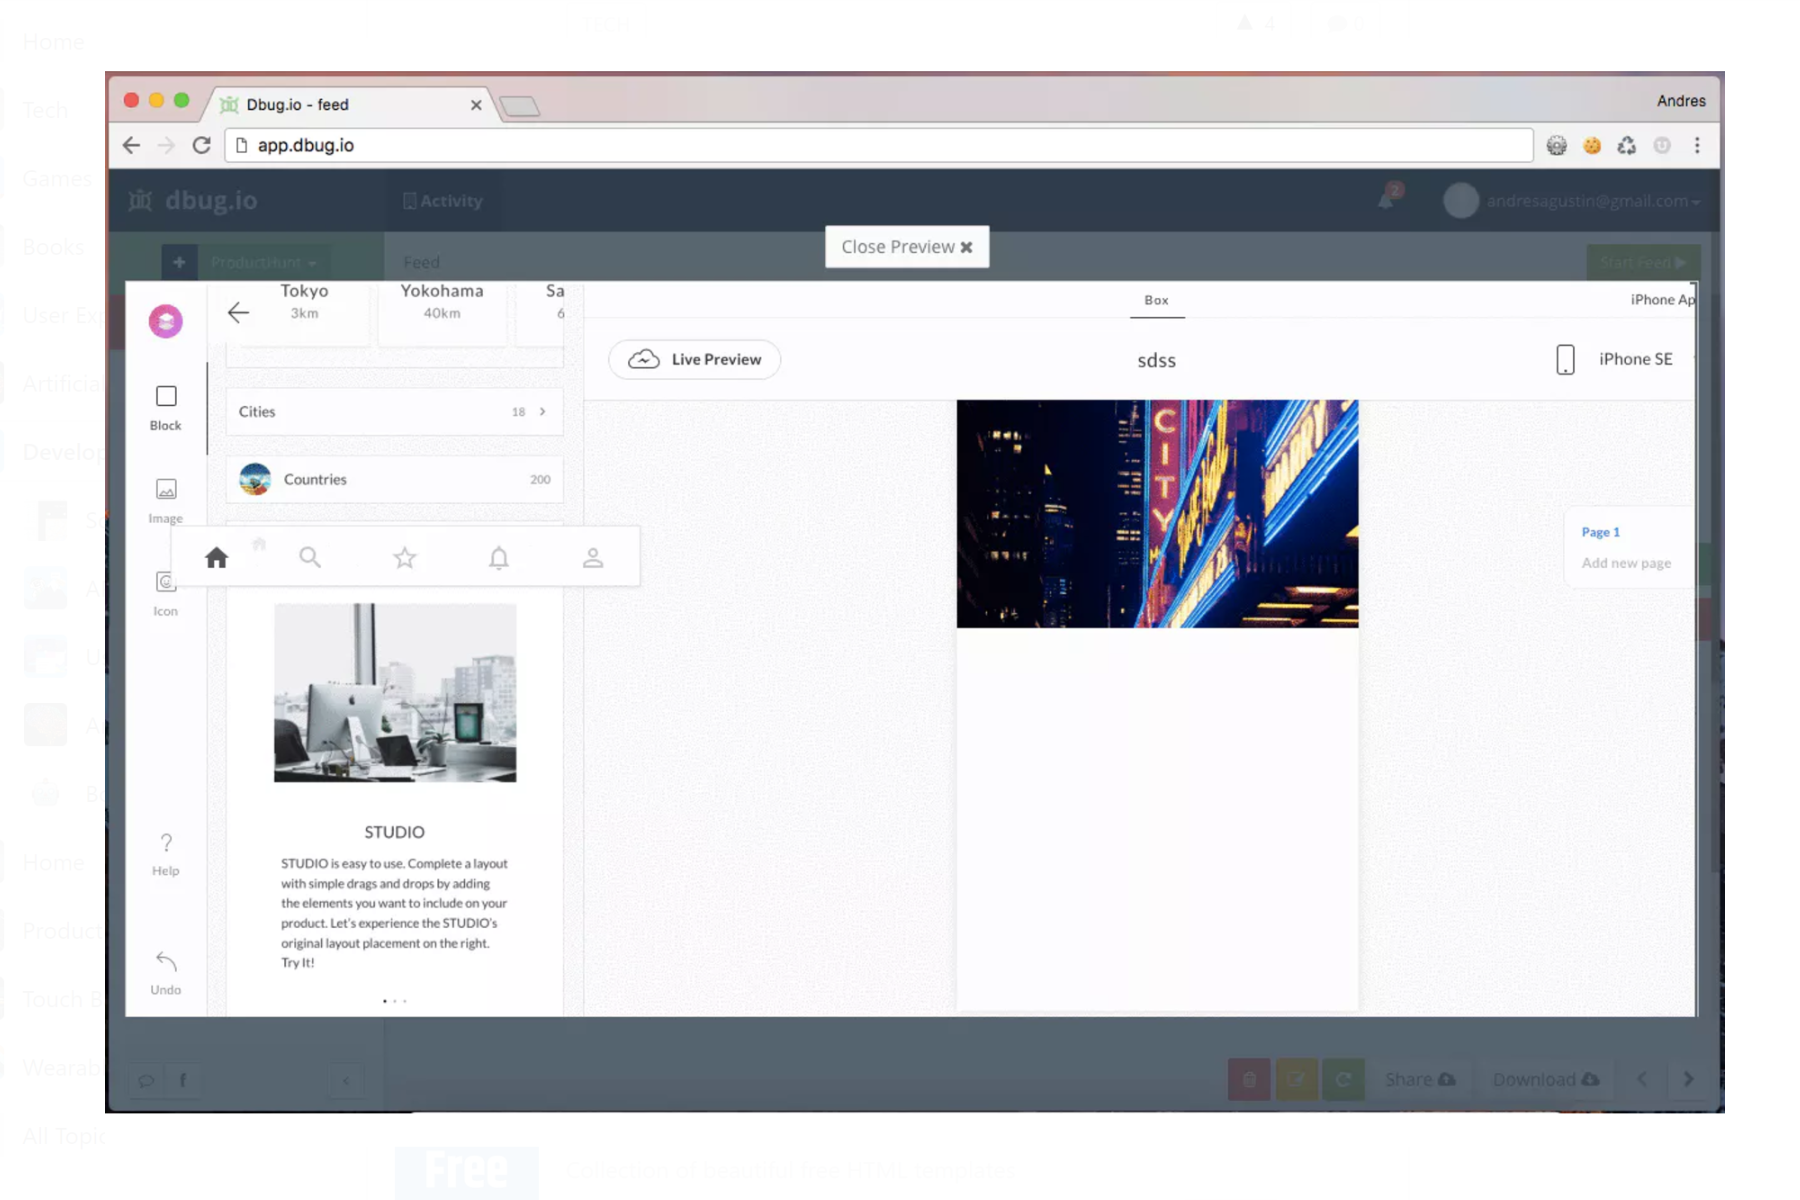The height and width of the screenshot is (1200, 1800).
Task: Select the Icon tool in sidebar
Action: pos(166,594)
